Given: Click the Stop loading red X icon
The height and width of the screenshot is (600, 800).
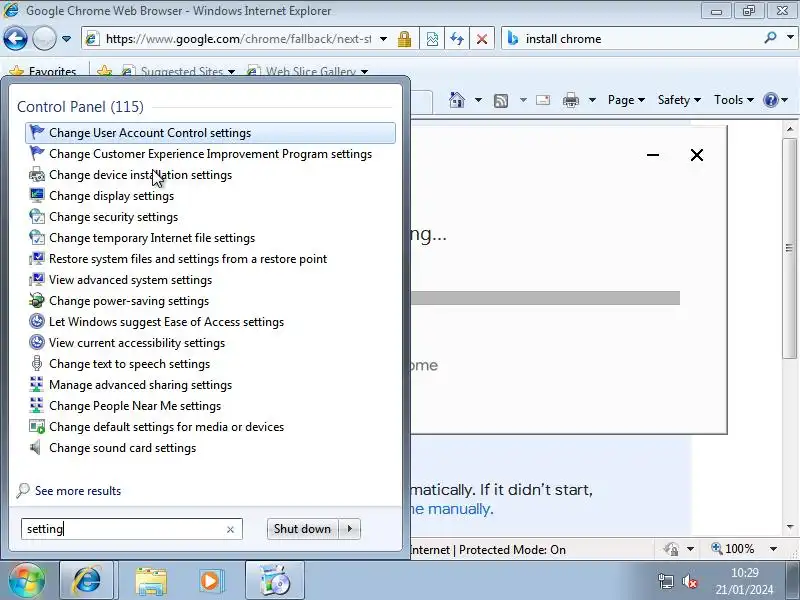Looking at the screenshot, I should click(481, 39).
